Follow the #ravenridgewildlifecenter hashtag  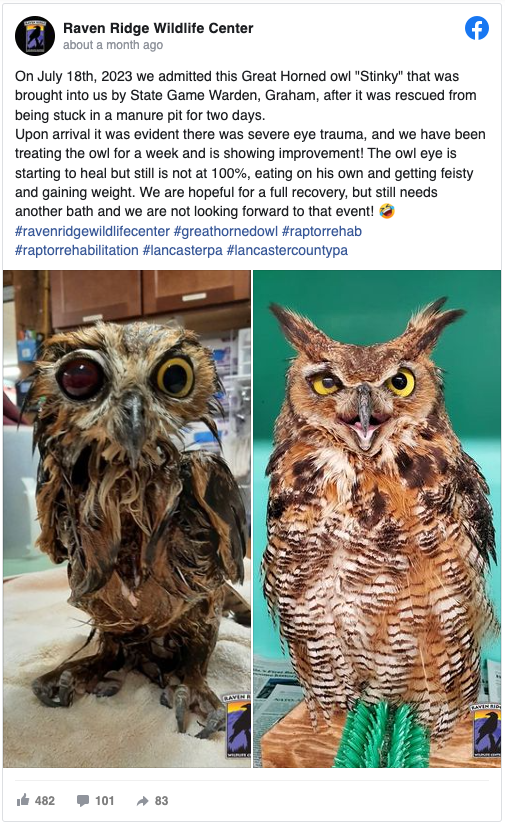click(92, 231)
